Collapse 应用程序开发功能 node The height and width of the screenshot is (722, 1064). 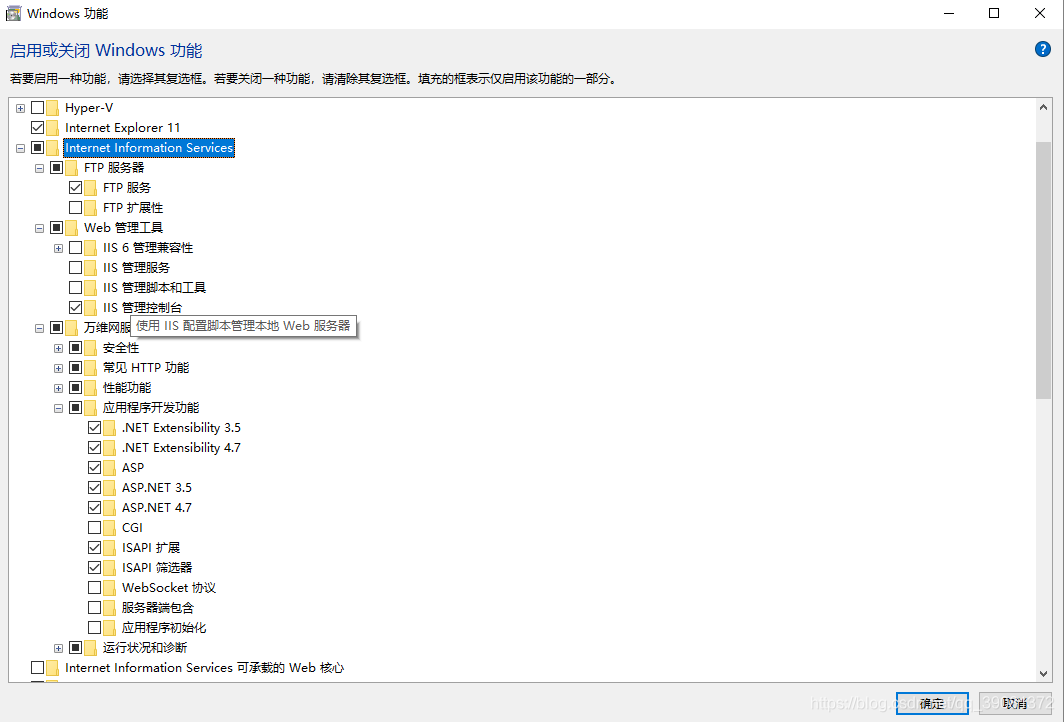point(58,408)
